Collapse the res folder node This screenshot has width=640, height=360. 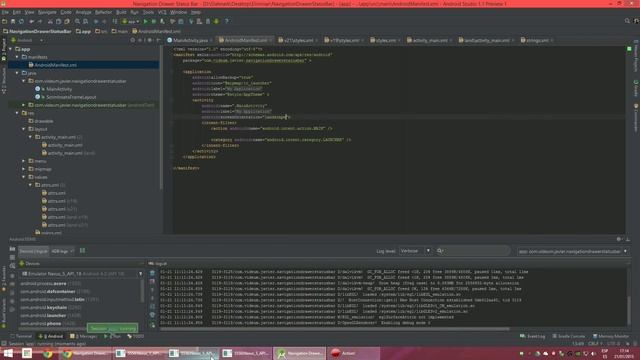pos(17,113)
